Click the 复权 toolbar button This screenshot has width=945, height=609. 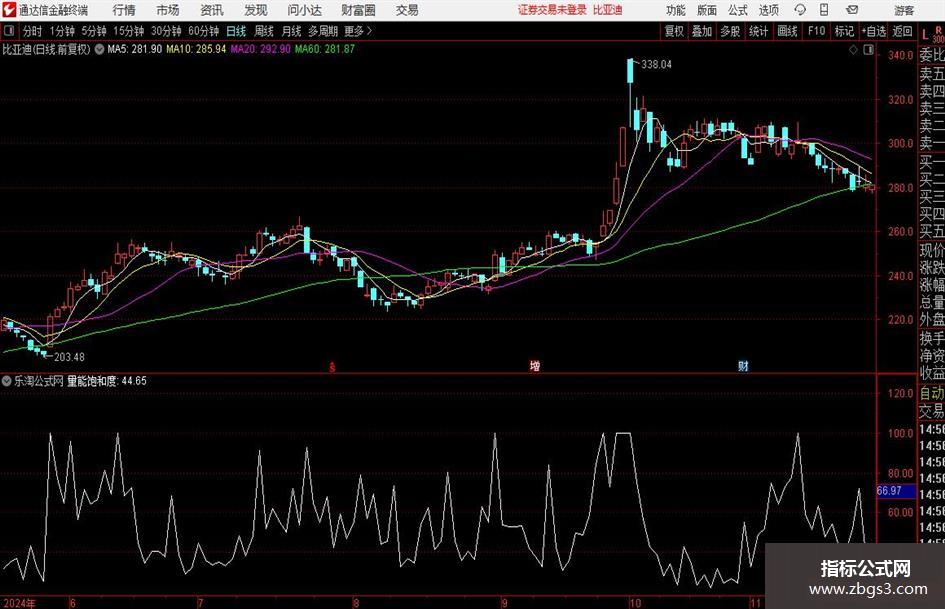(674, 31)
